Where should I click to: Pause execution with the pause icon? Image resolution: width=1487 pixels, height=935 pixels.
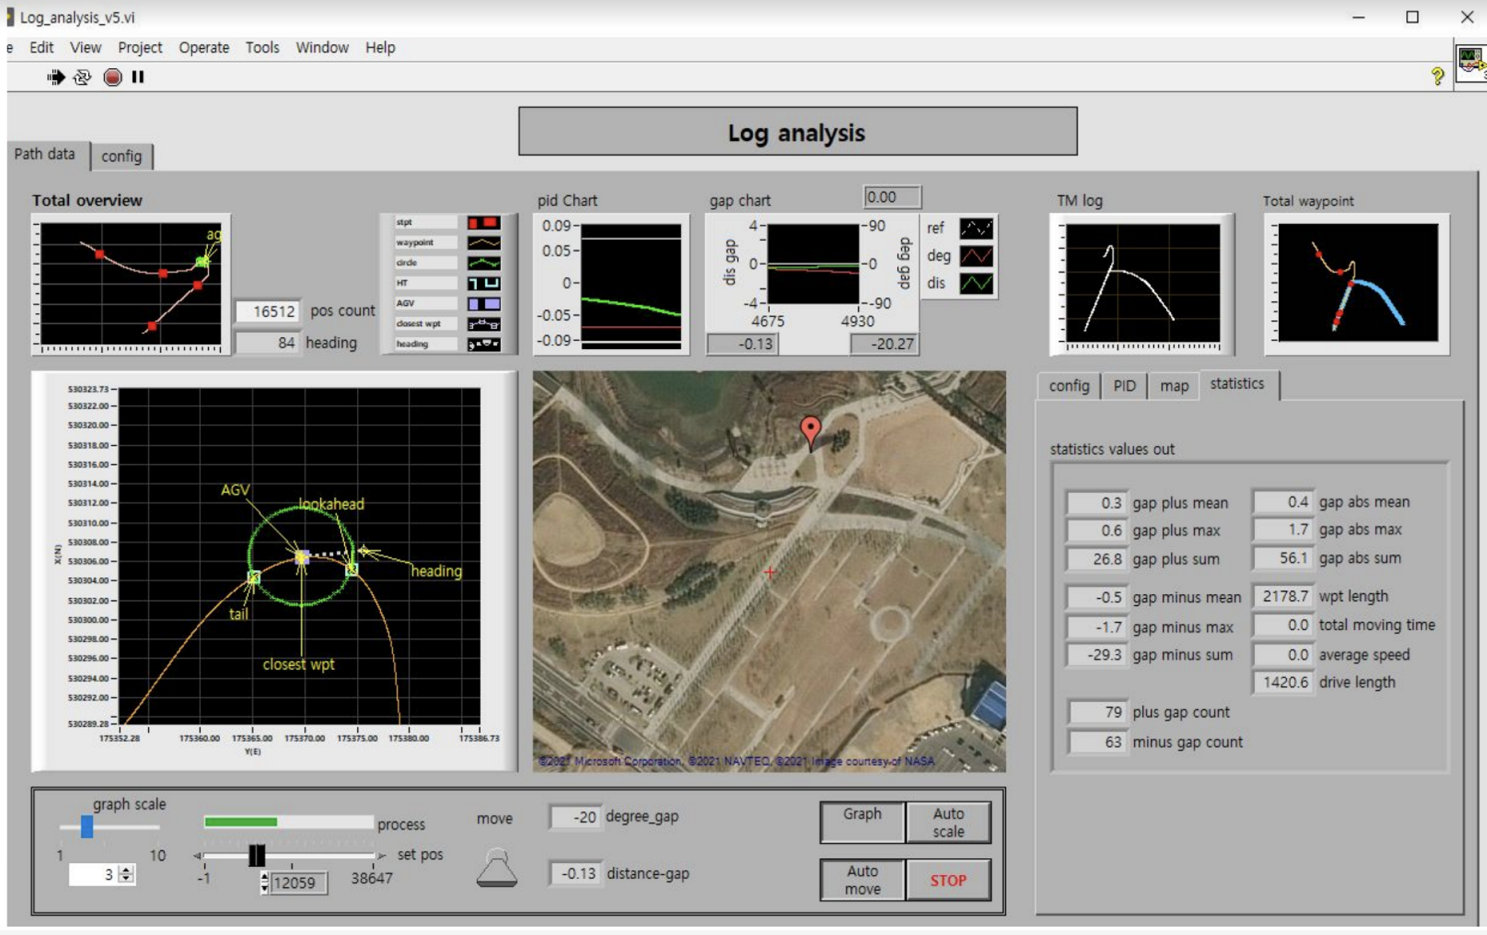point(138,77)
